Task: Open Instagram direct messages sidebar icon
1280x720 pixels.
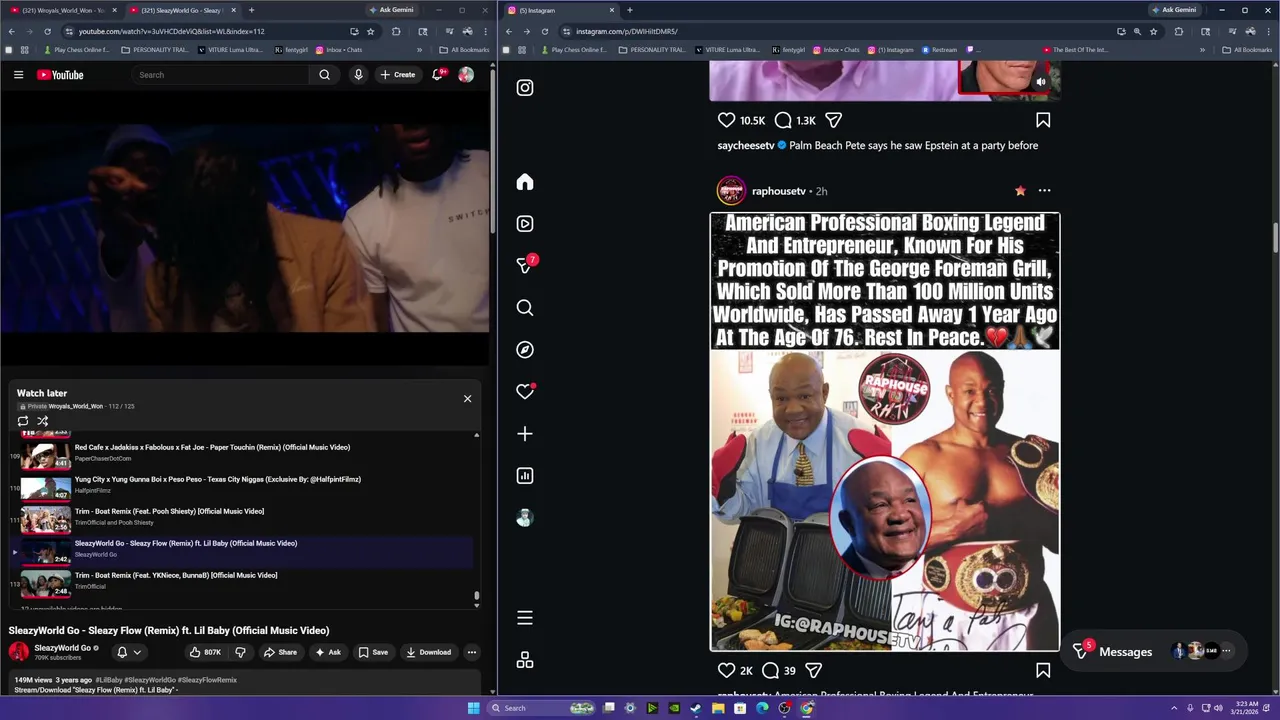Action: coord(525,265)
